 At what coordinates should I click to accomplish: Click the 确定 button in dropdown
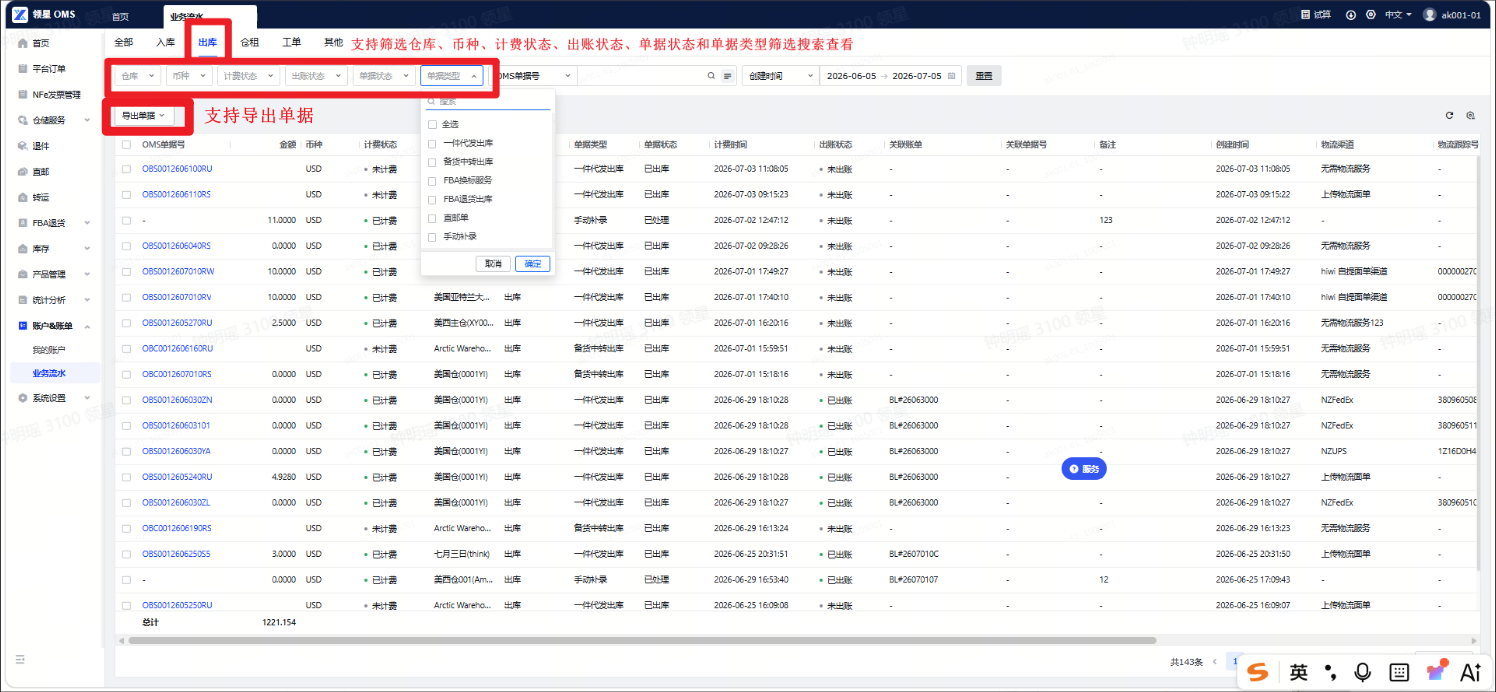click(533, 264)
